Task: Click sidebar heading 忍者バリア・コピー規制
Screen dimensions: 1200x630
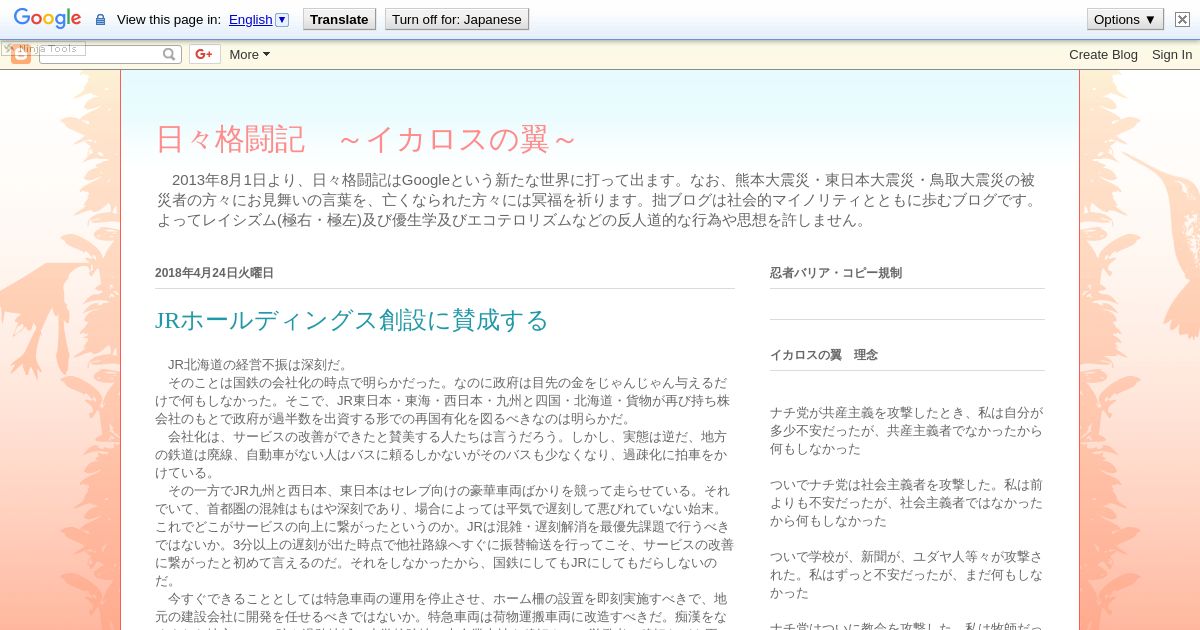Action: click(x=836, y=273)
